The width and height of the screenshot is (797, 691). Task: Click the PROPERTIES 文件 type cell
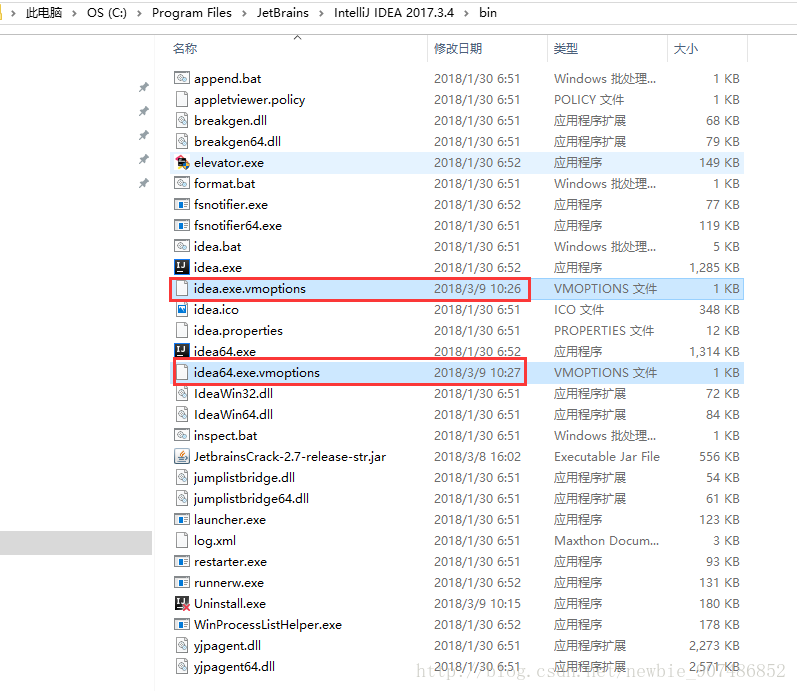[x=604, y=331]
